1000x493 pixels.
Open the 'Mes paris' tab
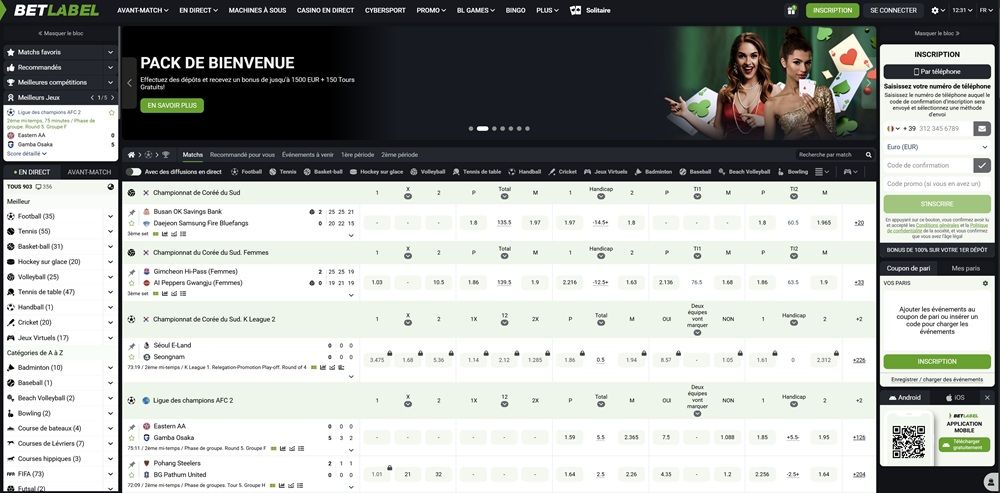coord(965,268)
